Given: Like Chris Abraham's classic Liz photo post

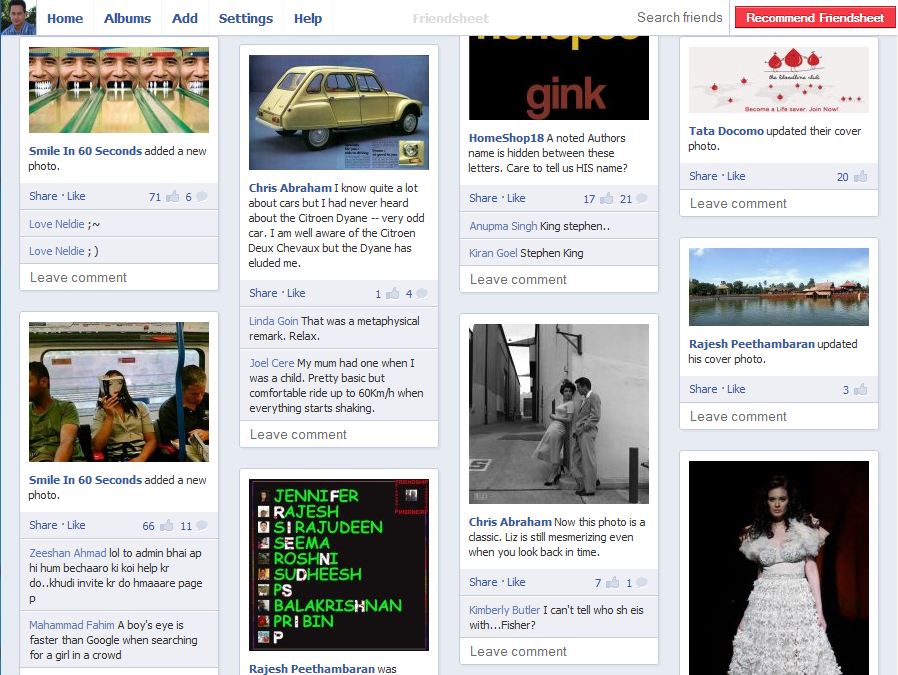Looking at the screenshot, I should click(x=516, y=582).
